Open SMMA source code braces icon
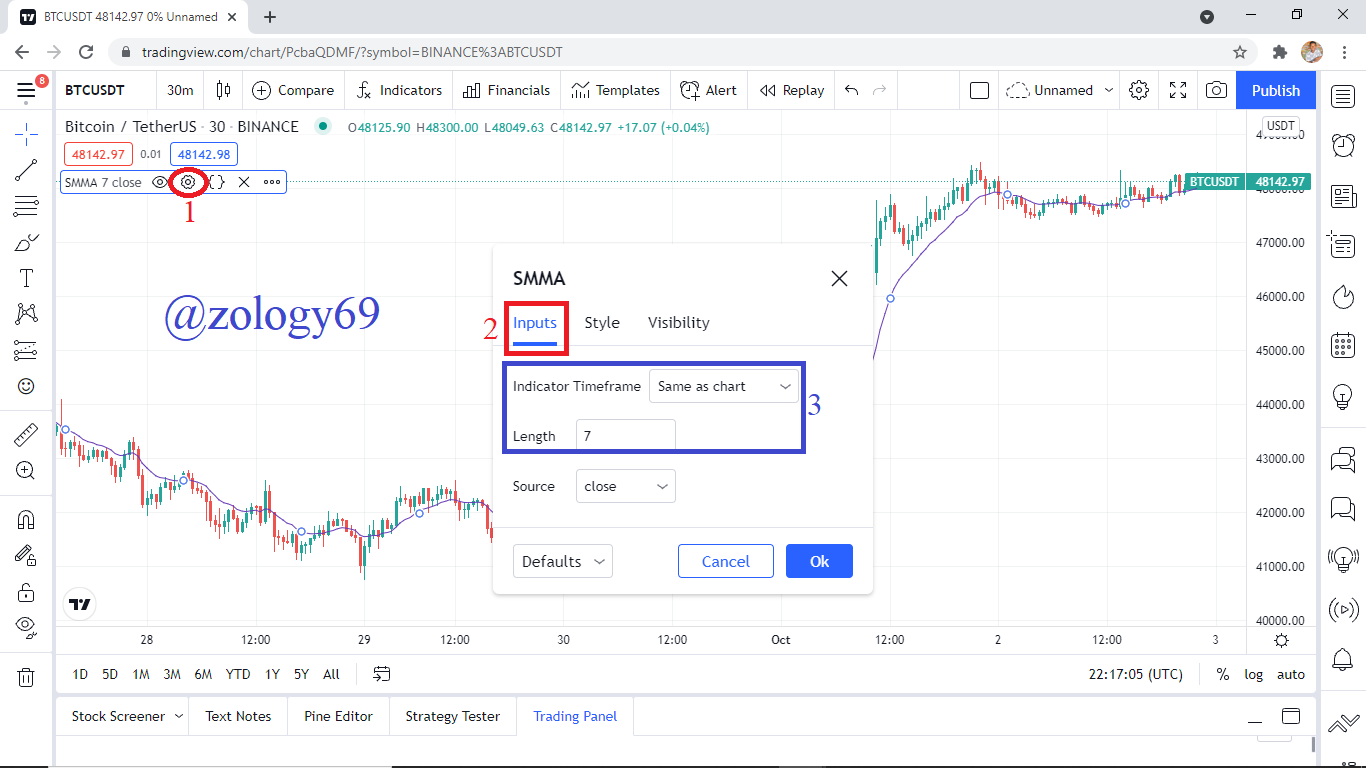This screenshot has width=1366, height=768. [216, 182]
